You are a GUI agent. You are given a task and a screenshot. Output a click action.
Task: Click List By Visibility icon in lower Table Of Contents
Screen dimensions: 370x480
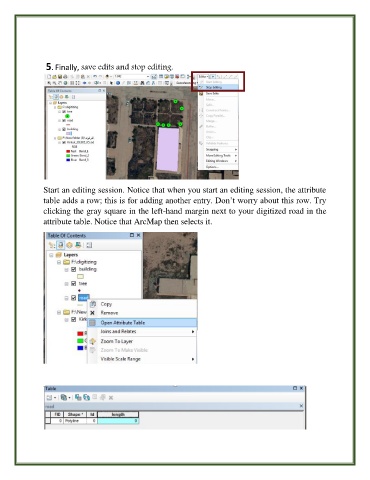point(69,245)
